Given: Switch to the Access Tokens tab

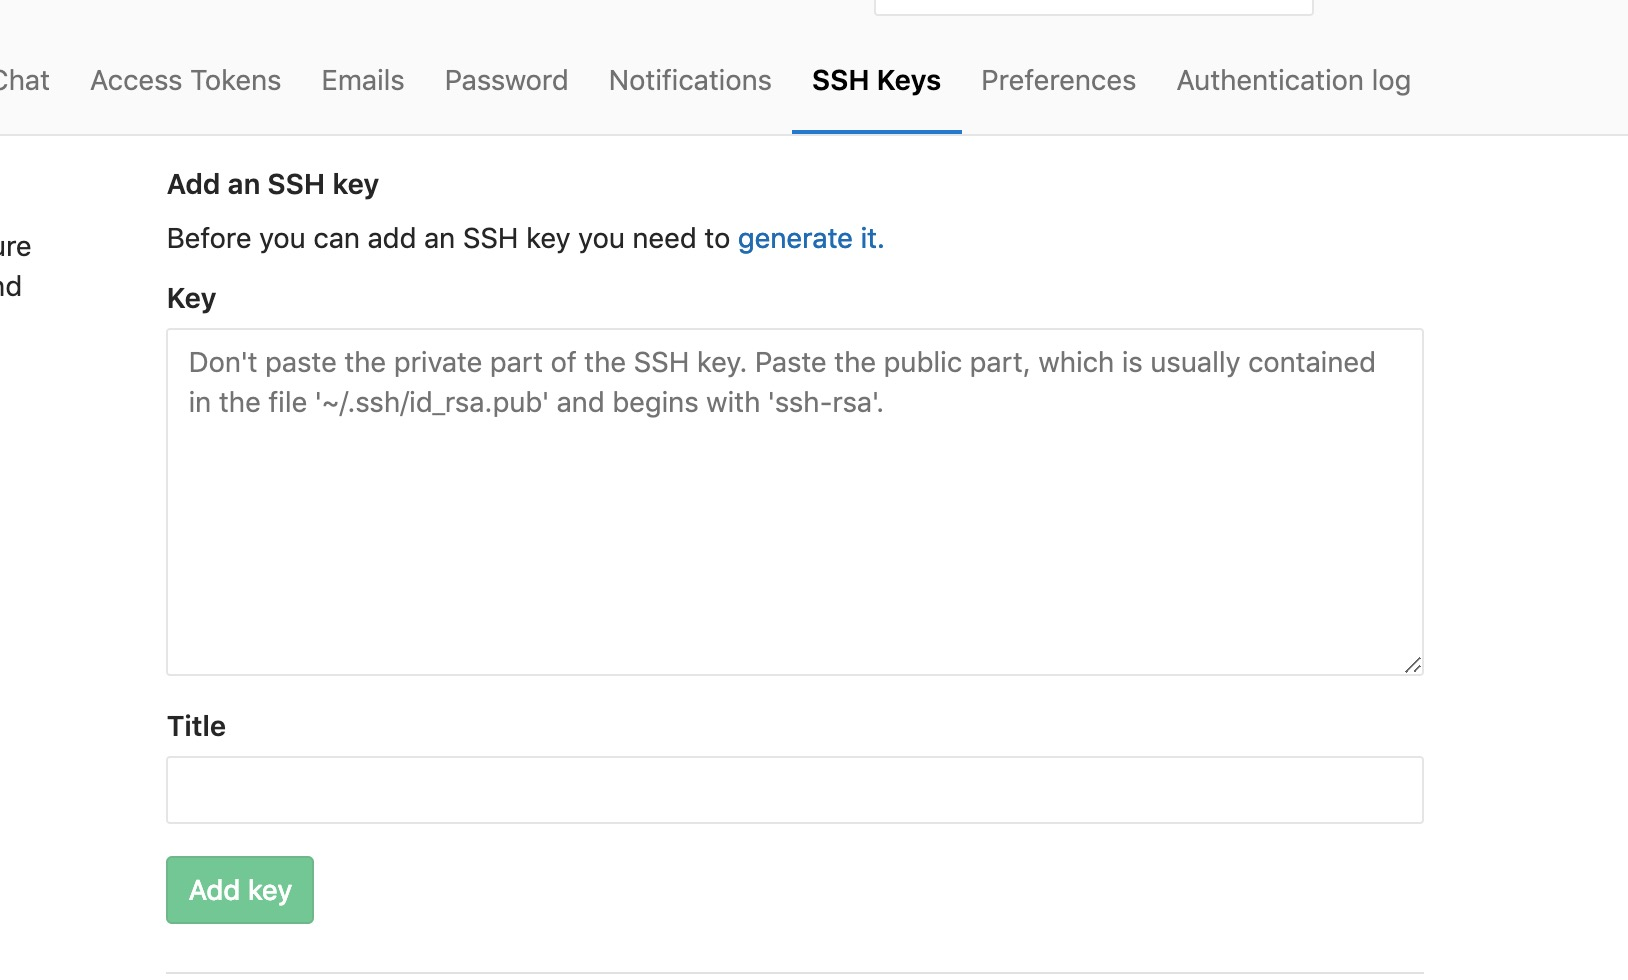Looking at the screenshot, I should tap(184, 80).
